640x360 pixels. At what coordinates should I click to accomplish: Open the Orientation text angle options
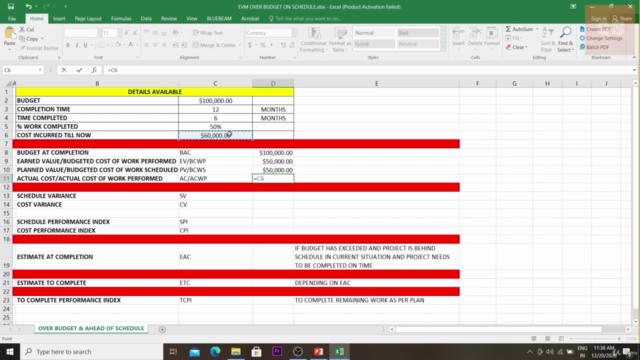pos(176,33)
